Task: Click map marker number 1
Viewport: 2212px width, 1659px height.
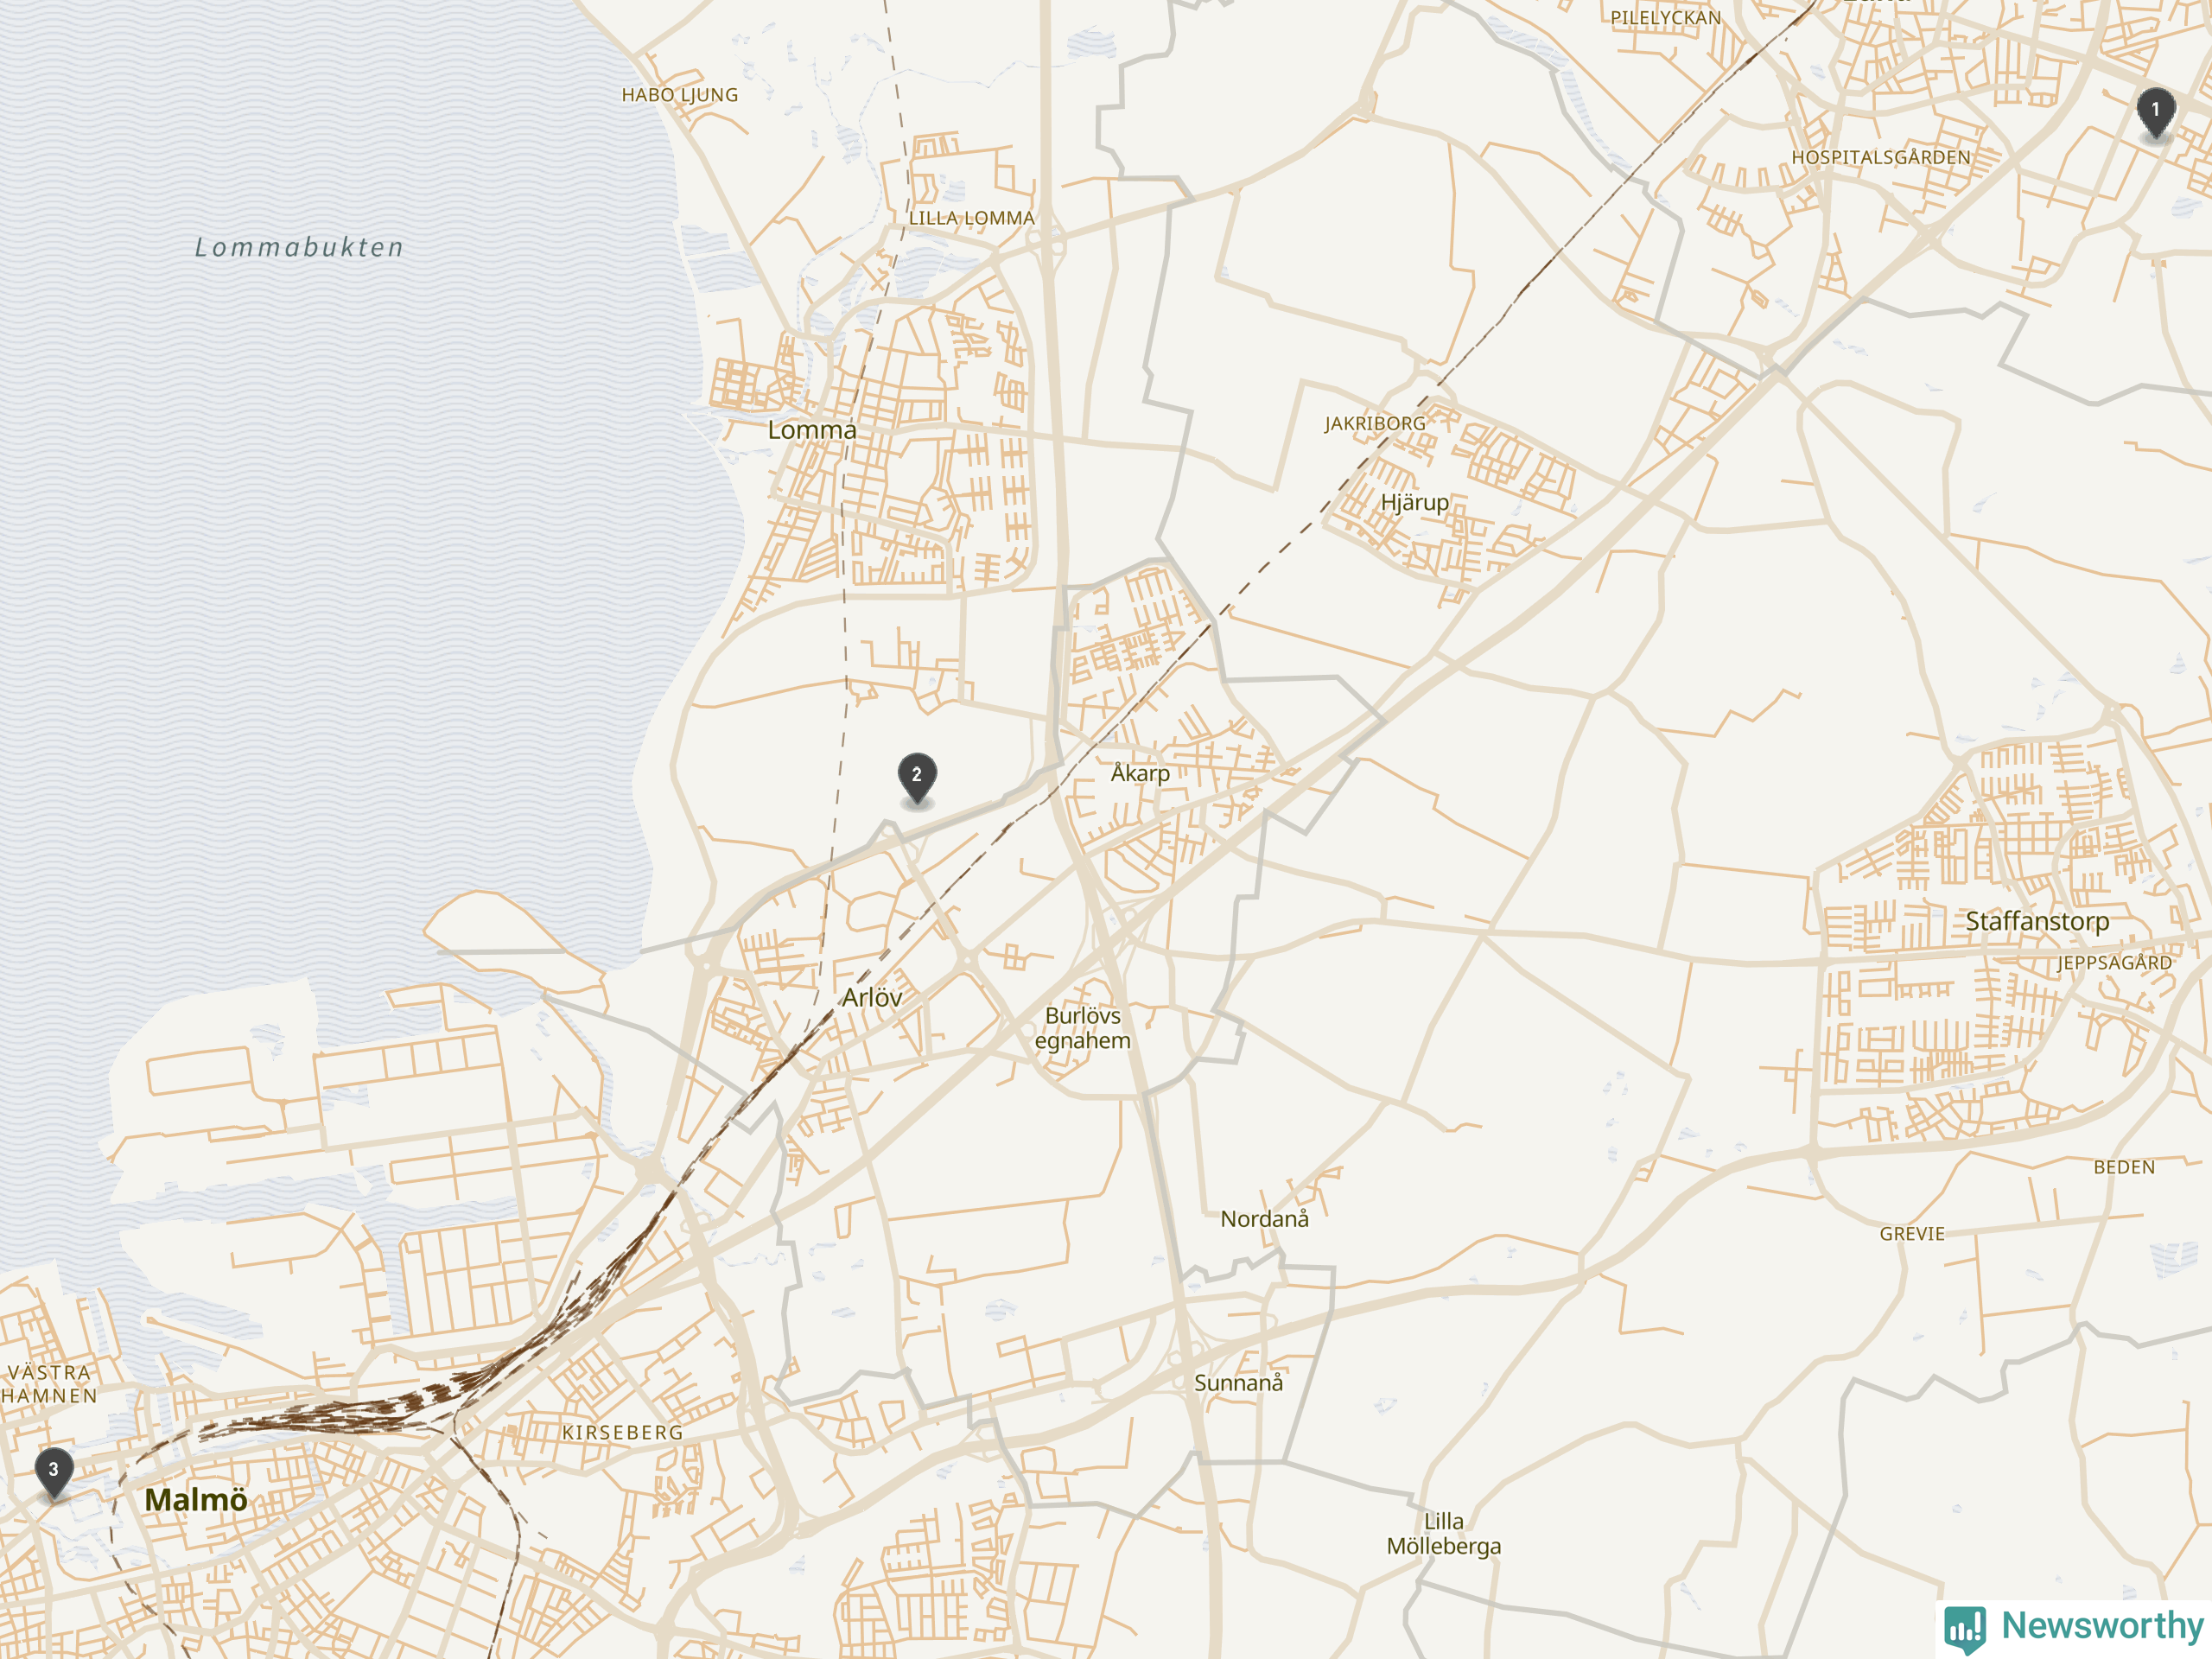Action: point(2155,113)
